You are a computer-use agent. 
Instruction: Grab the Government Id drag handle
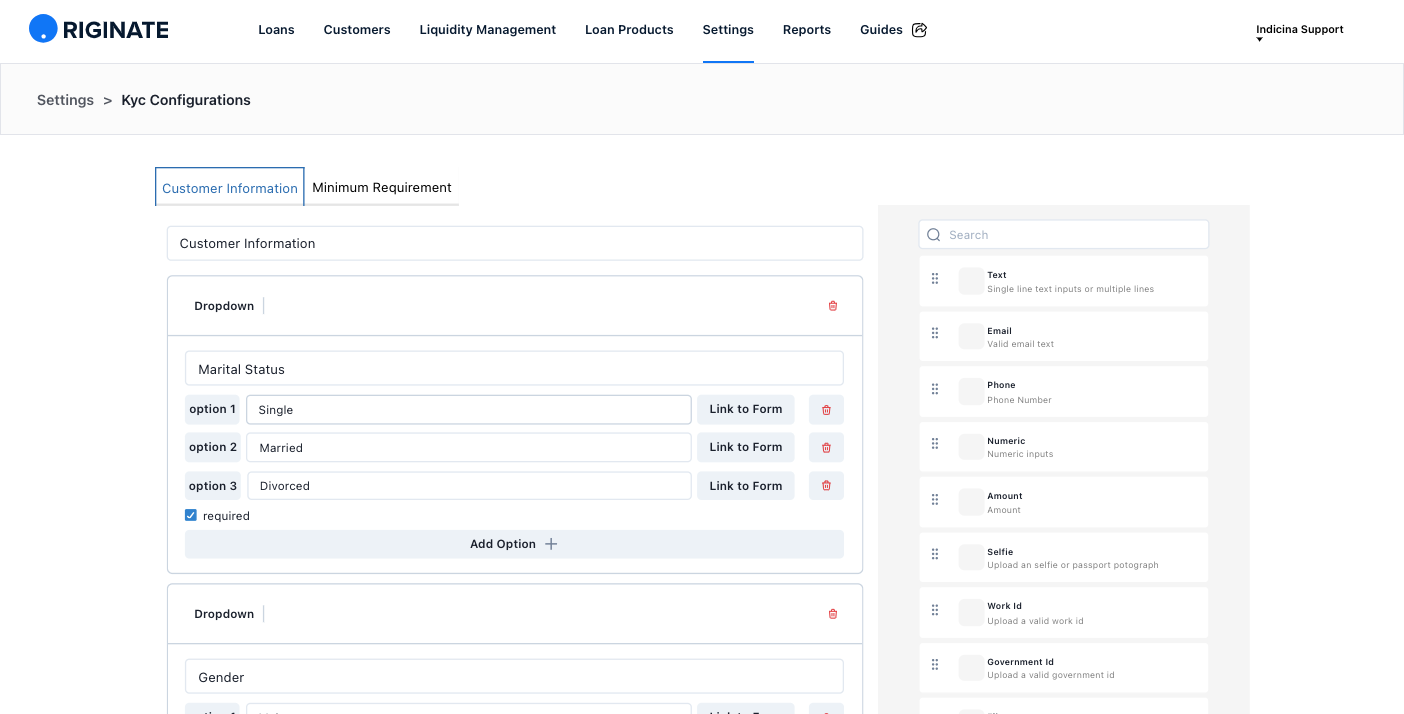[x=935, y=665]
